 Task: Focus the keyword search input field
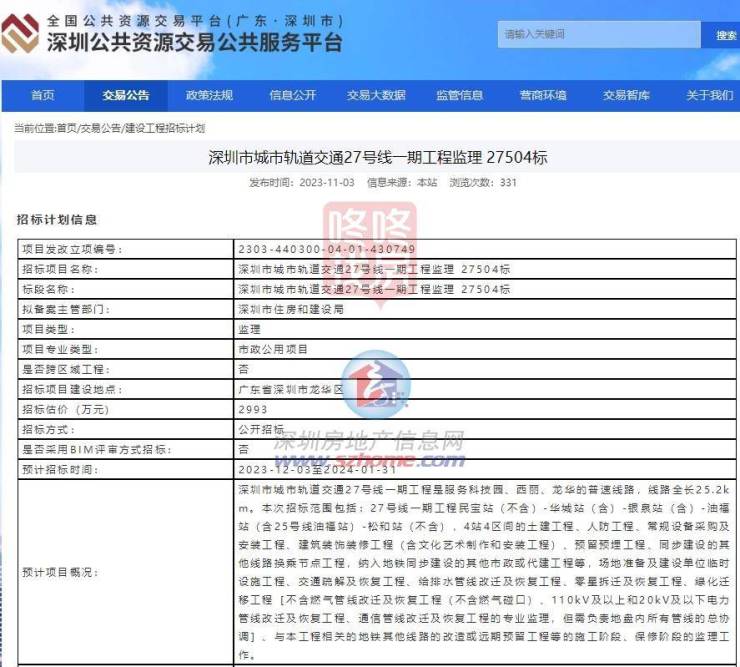pyautogui.click(x=600, y=34)
